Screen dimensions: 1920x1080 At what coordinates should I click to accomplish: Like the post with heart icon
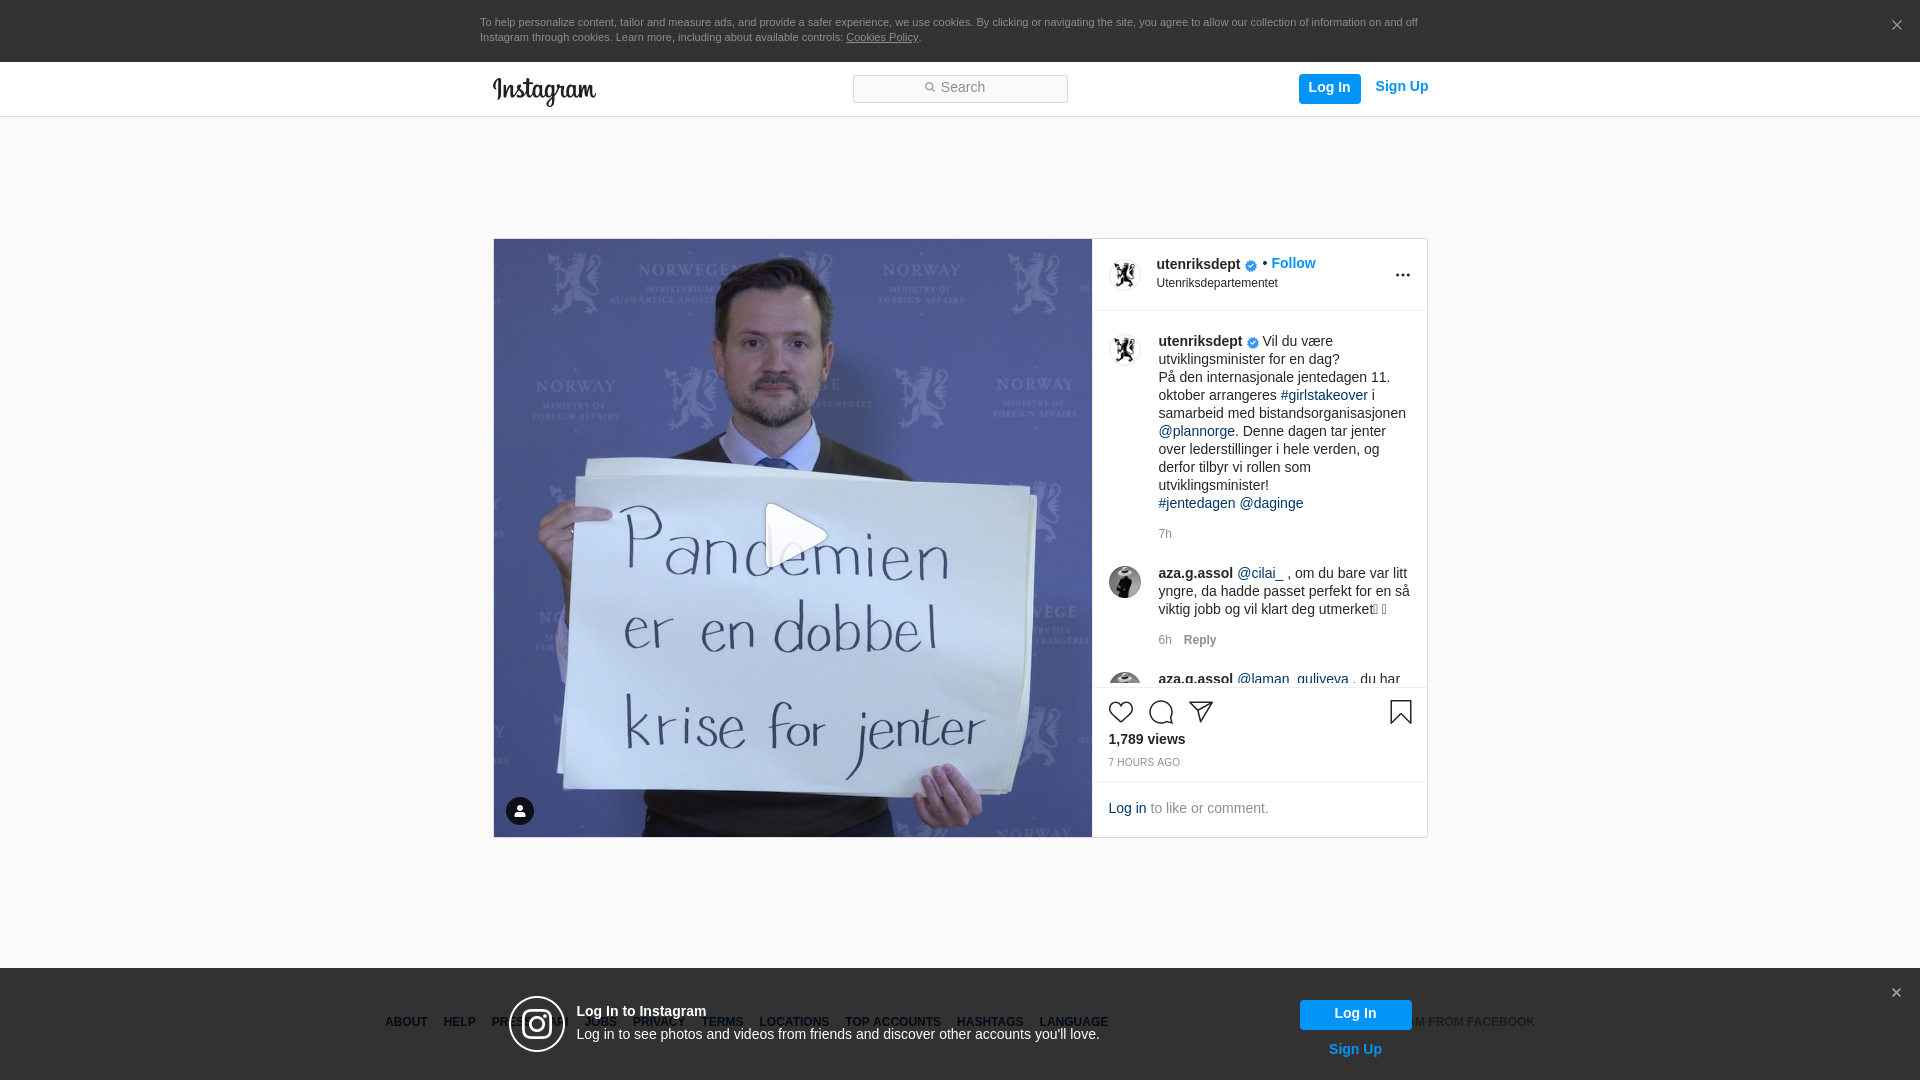tap(1120, 712)
